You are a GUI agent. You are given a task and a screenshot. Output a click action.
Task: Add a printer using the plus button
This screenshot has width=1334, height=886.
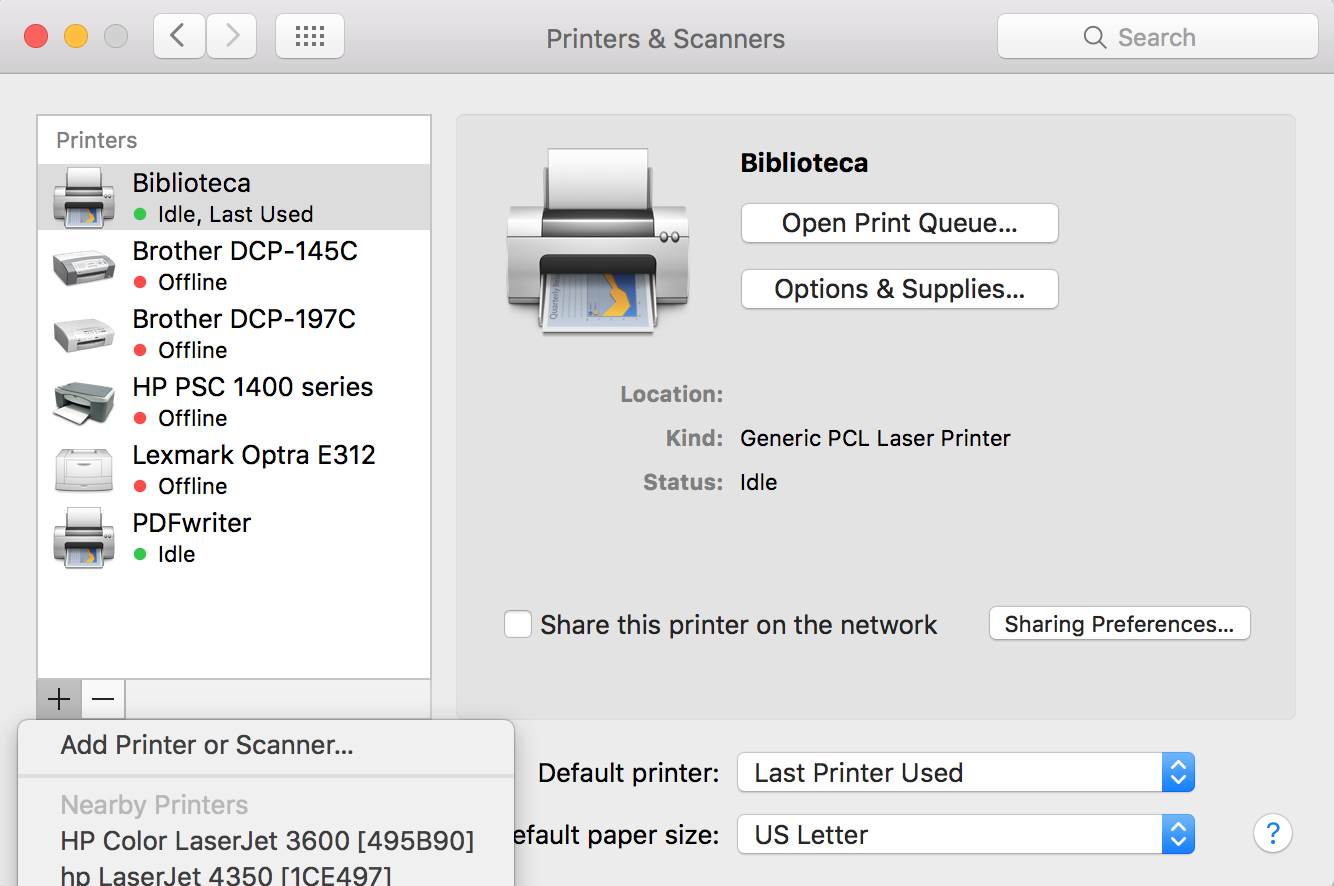(x=58, y=699)
